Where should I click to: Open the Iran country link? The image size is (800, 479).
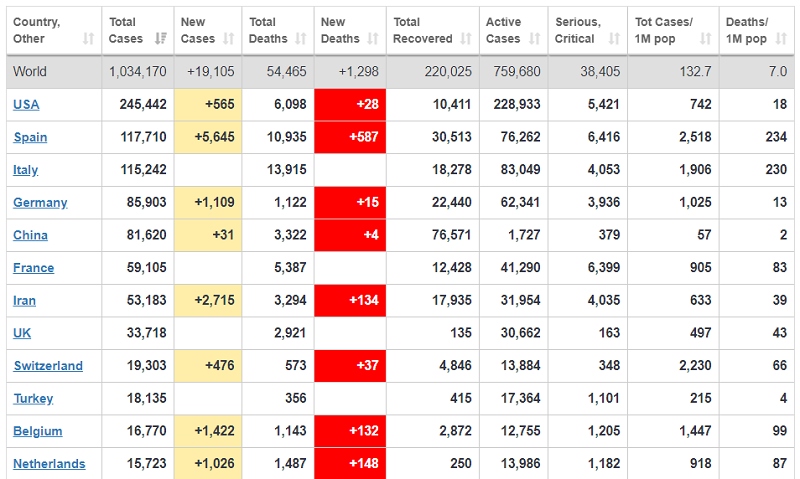tap(25, 301)
